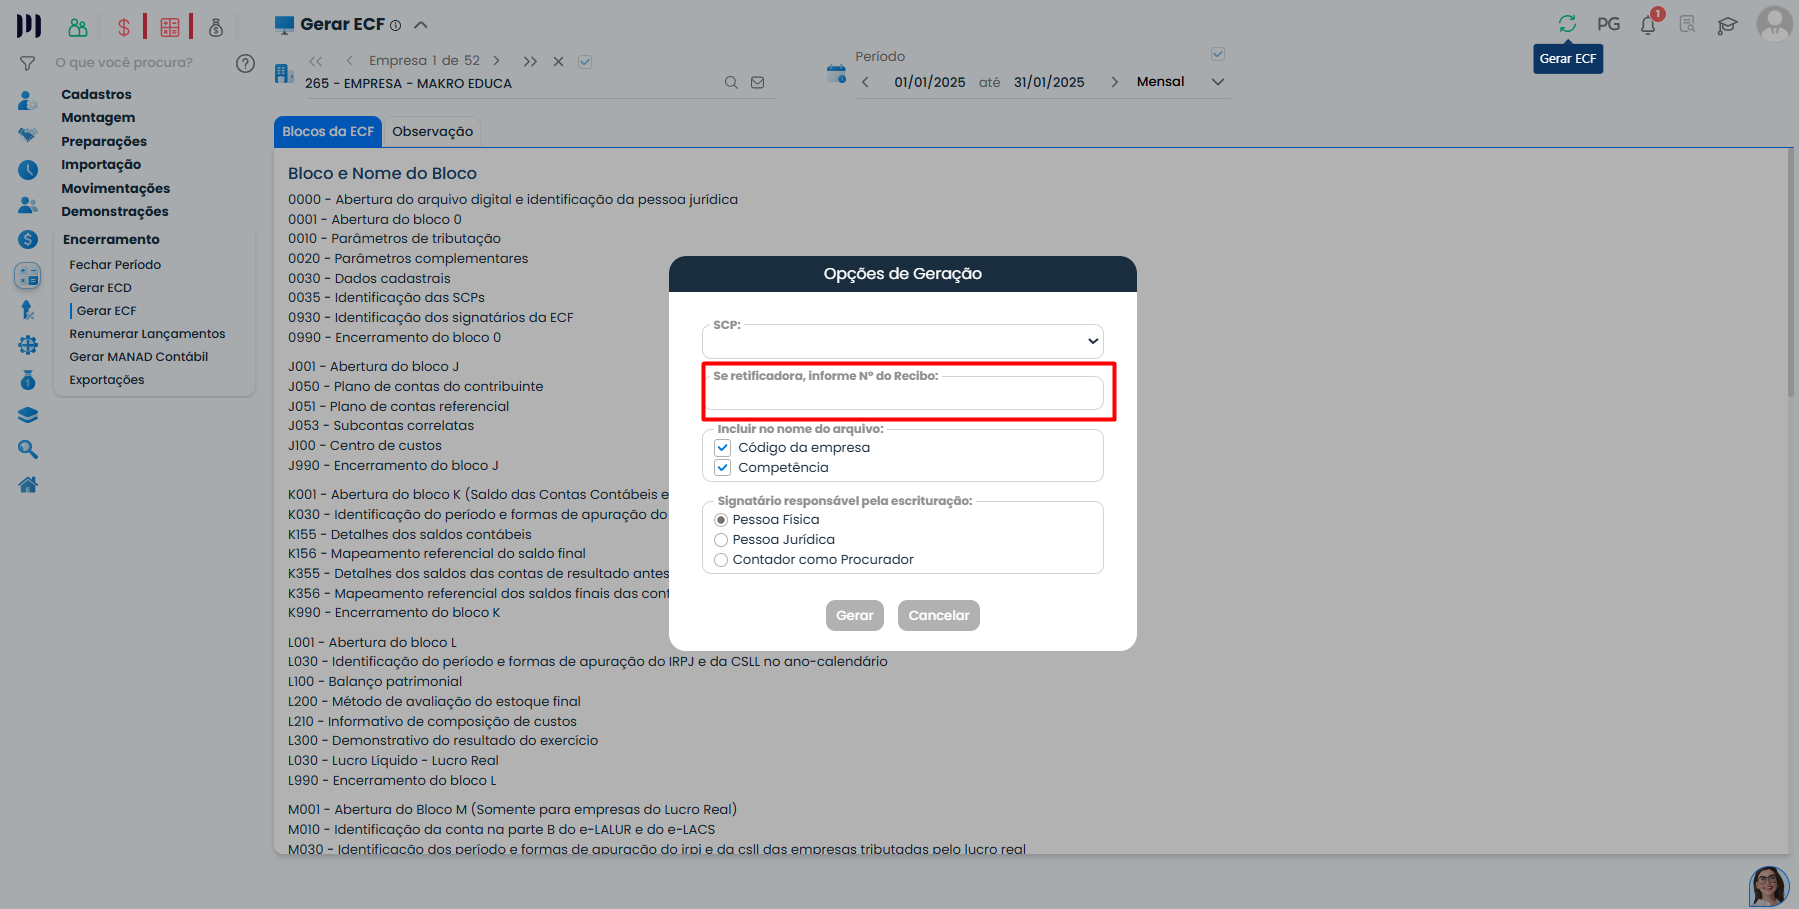This screenshot has height=909, width=1799.
Task: Open the Mensal period dropdown
Action: coord(1218,82)
